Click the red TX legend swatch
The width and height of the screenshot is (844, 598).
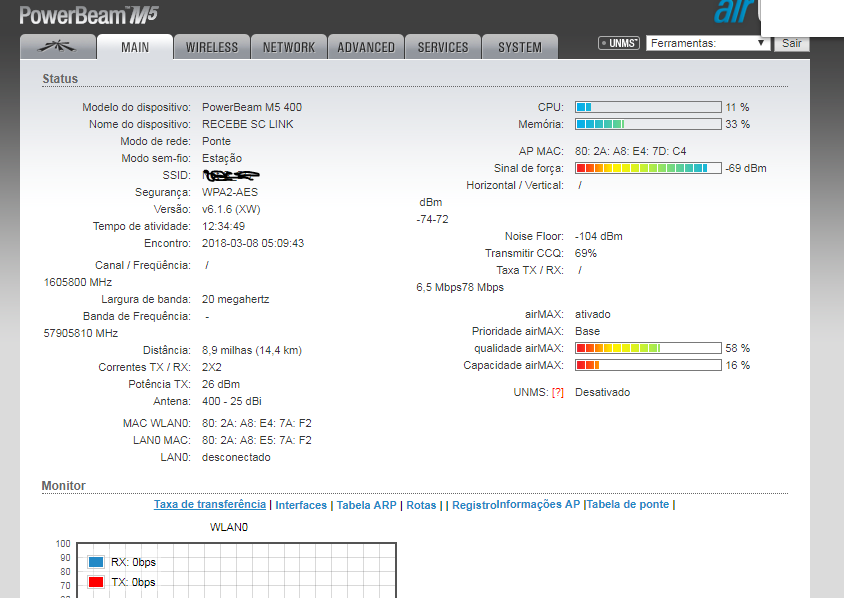click(x=96, y=582)
